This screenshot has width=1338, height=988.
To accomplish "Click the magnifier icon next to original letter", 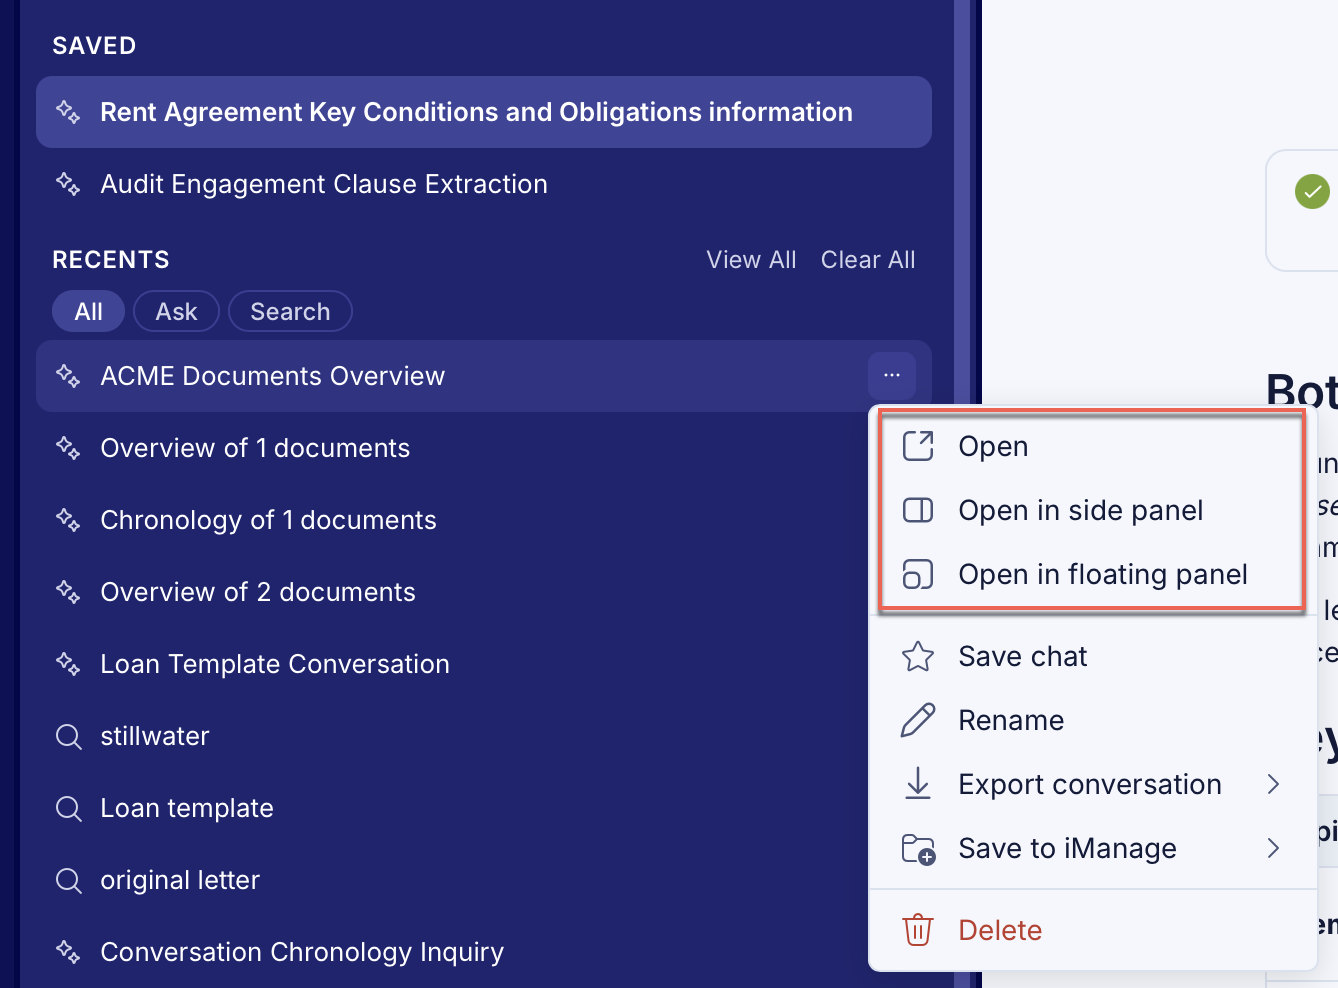I will coord(68,881).
